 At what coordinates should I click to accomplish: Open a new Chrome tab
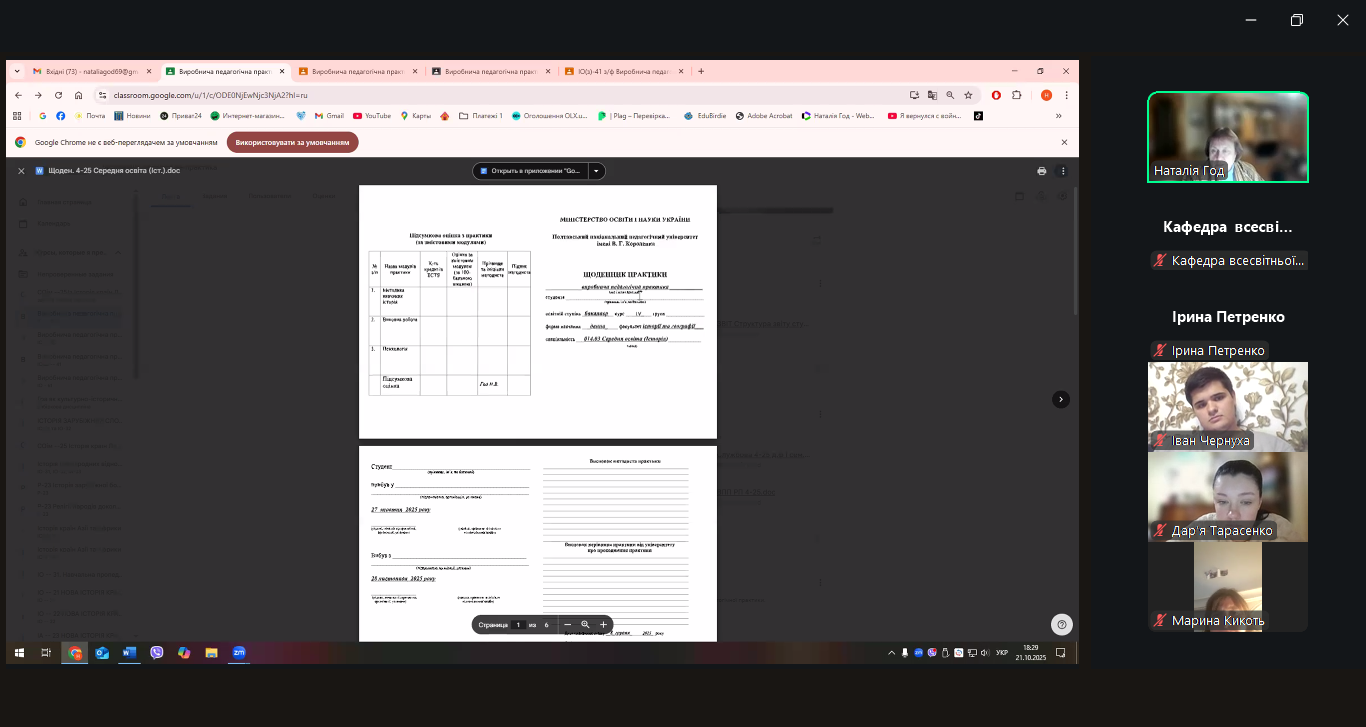pyautogui.click(x=701, y=72)
